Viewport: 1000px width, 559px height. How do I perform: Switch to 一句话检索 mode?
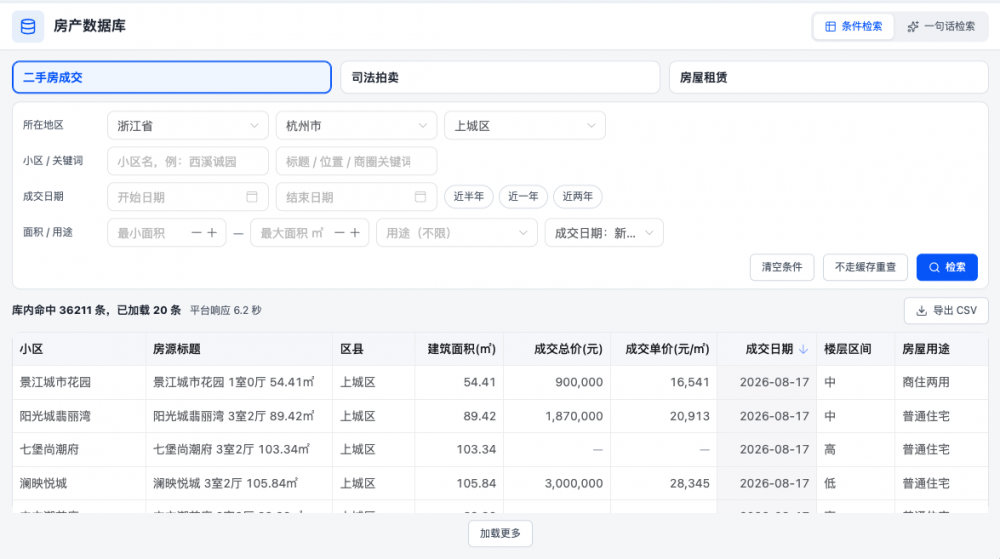[941, 26]
